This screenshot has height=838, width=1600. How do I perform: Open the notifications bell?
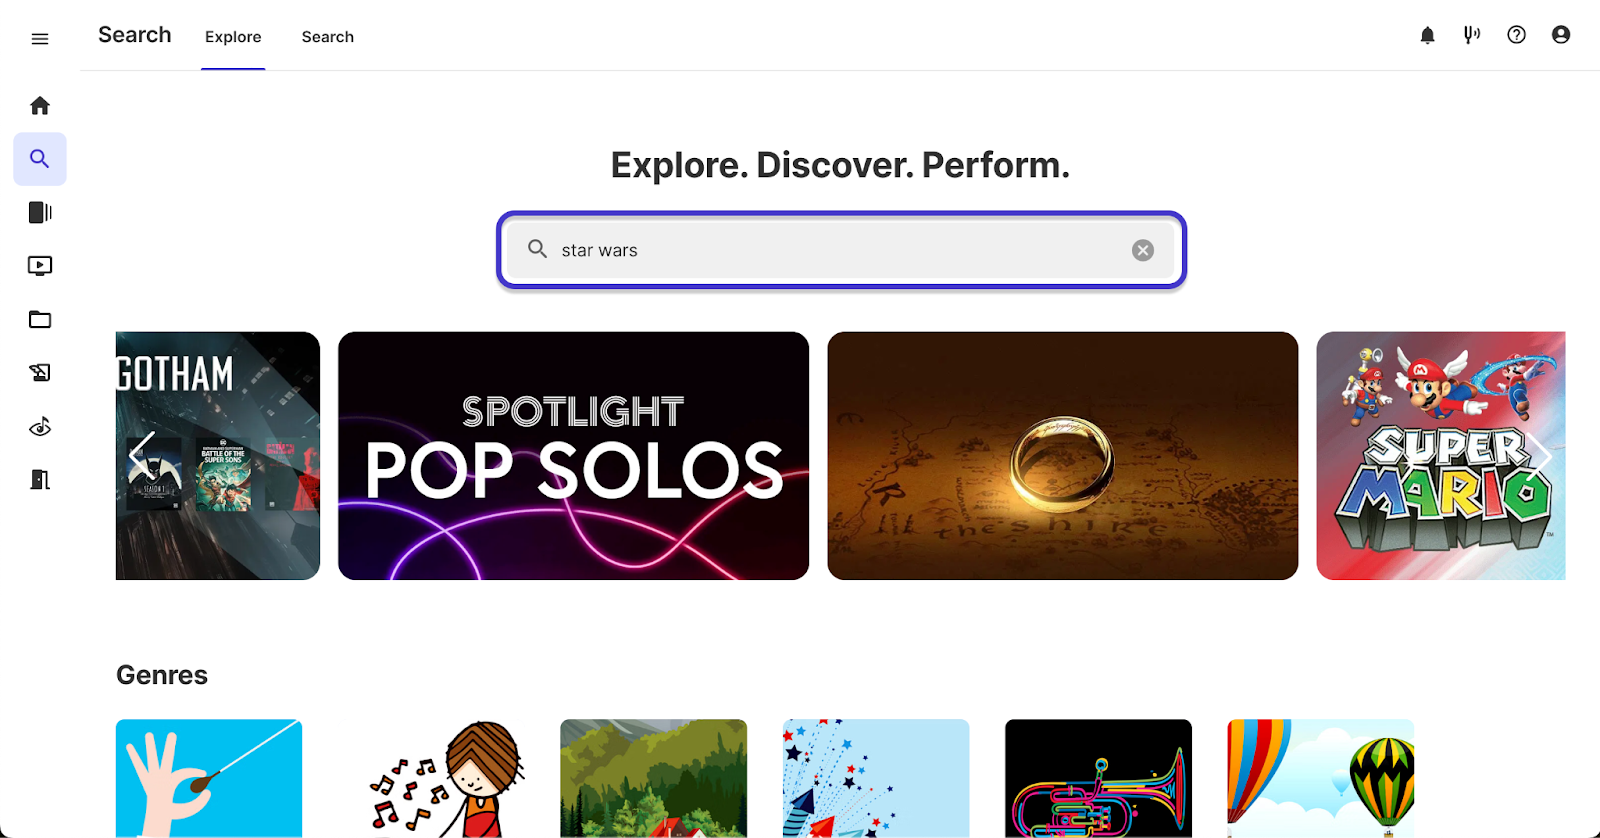(1428, 35)
